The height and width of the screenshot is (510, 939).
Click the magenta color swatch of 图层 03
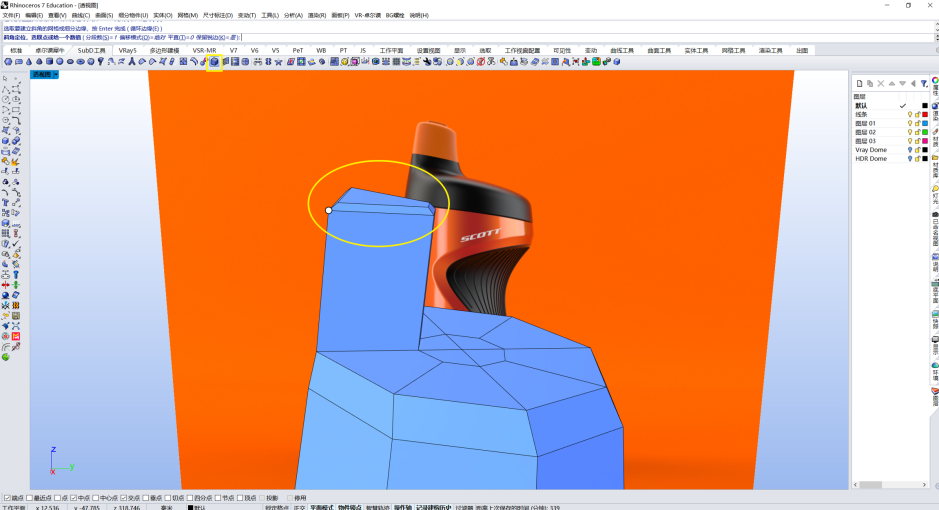(x=925, y=141)
